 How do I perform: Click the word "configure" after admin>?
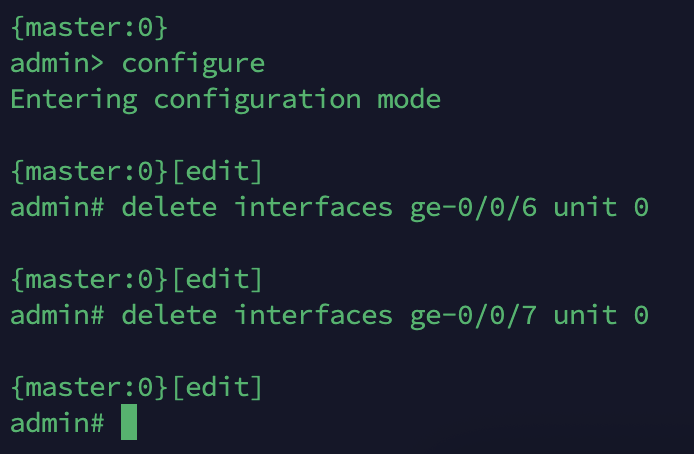(x=193, y=64)
